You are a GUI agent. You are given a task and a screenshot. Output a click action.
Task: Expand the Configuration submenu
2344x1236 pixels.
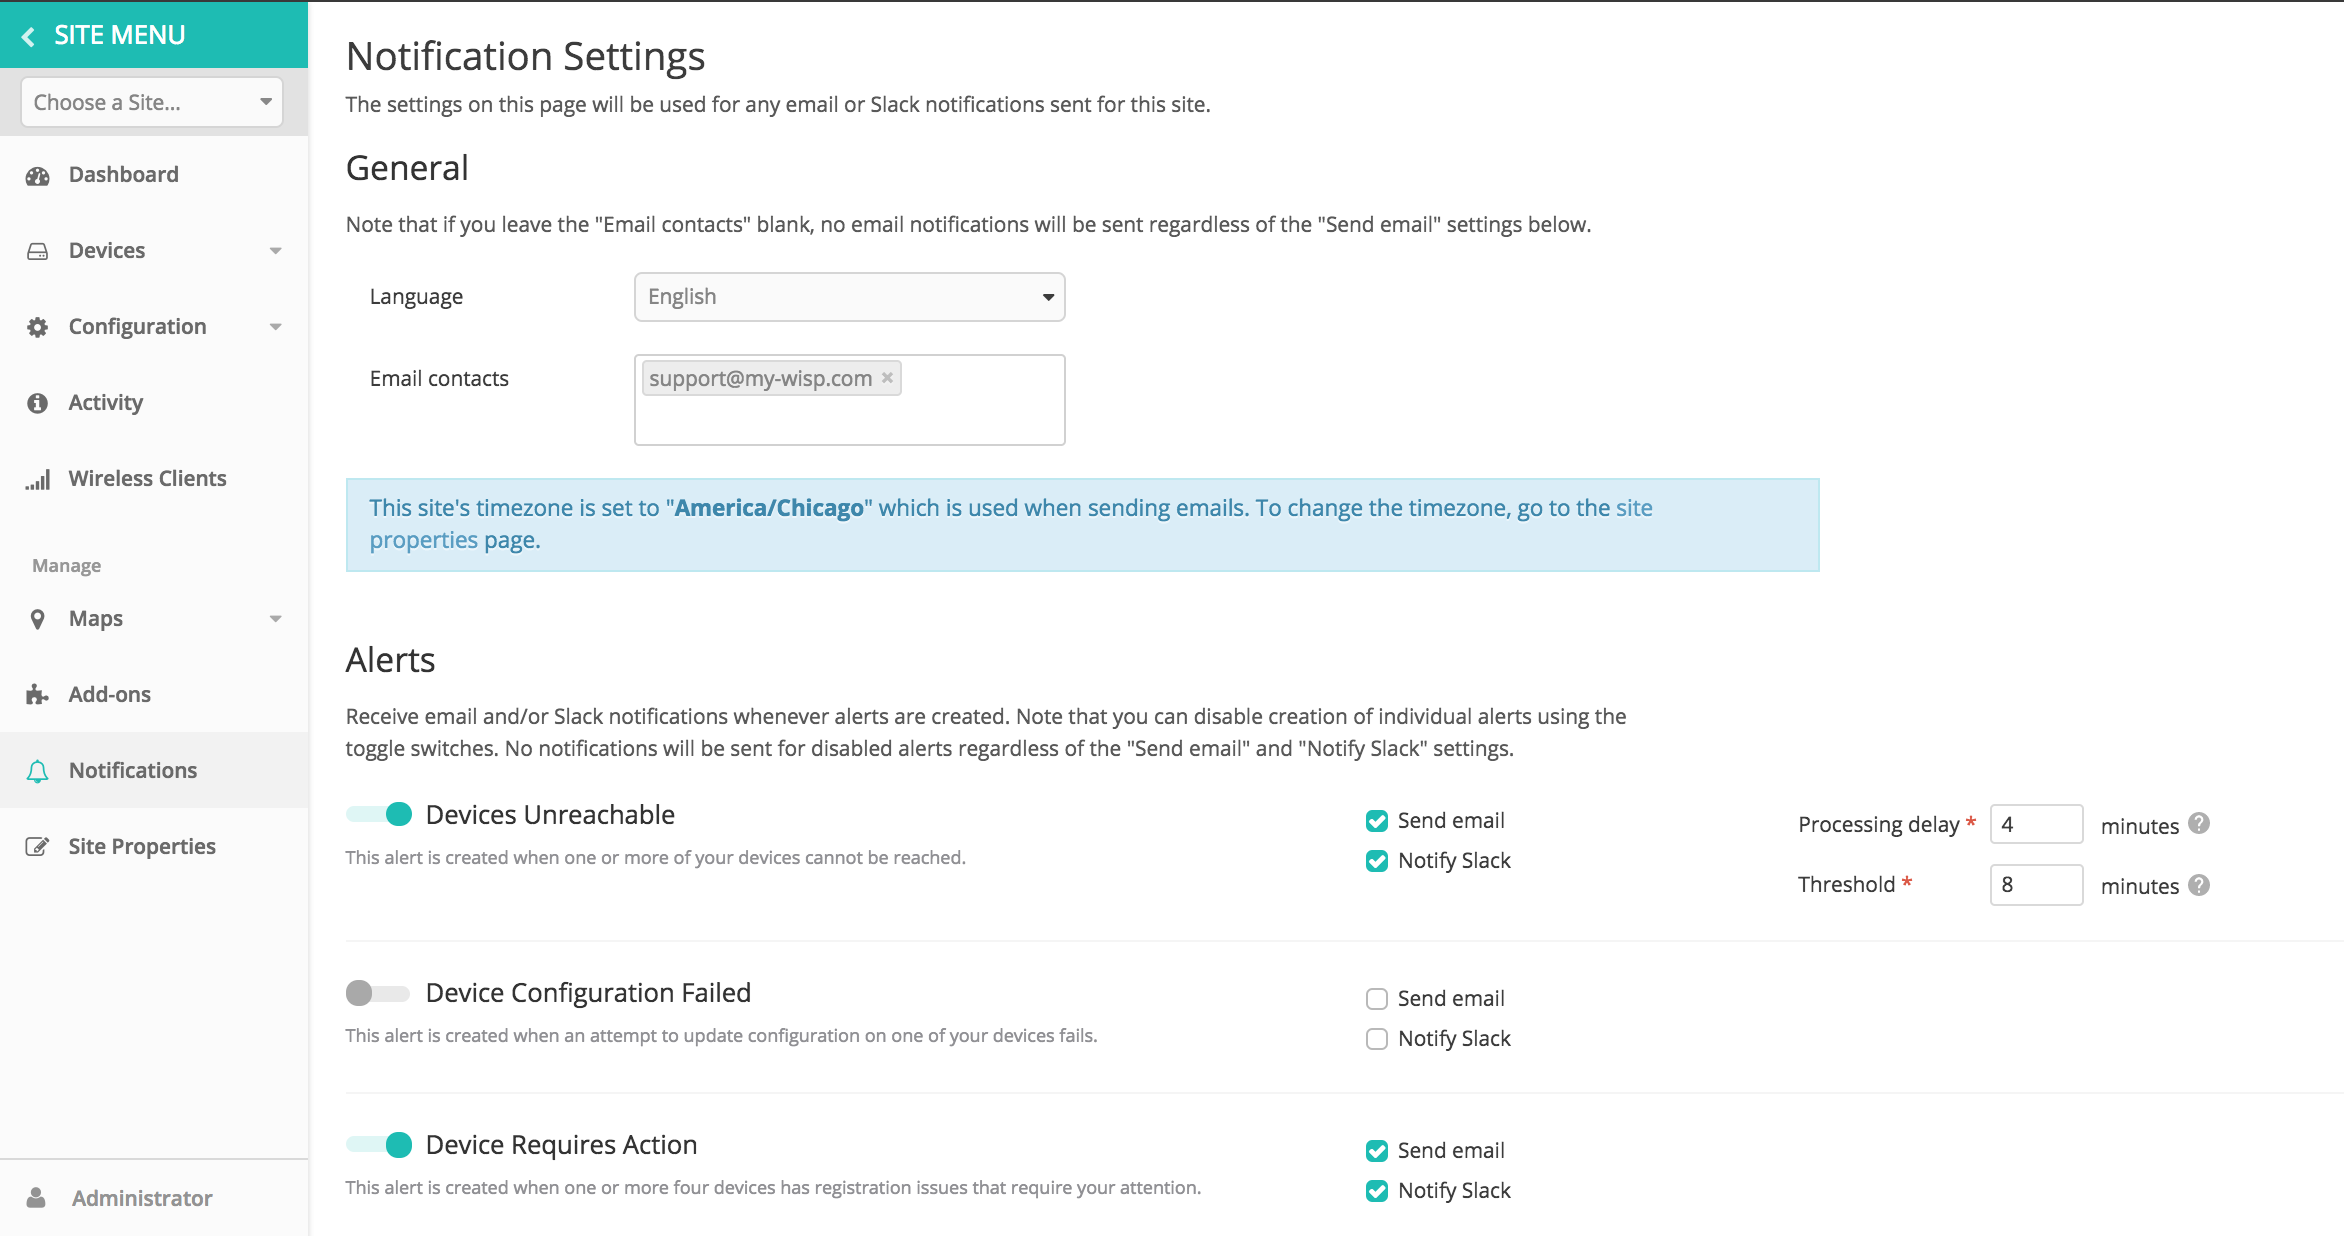(276, 326)
